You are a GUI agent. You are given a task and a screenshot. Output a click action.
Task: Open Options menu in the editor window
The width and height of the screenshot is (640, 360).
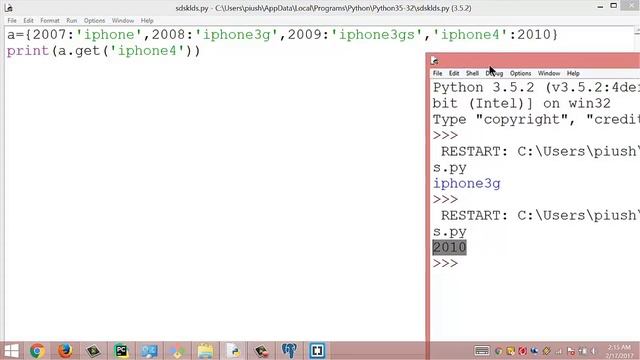[94, 20]
